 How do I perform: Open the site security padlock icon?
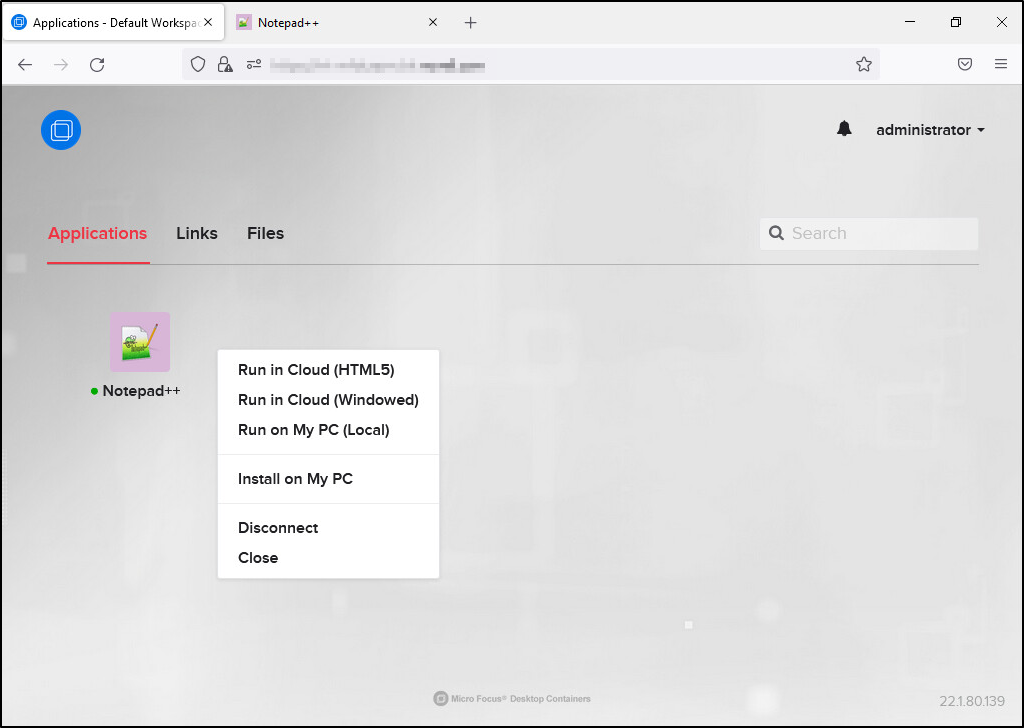pos(225,64)
